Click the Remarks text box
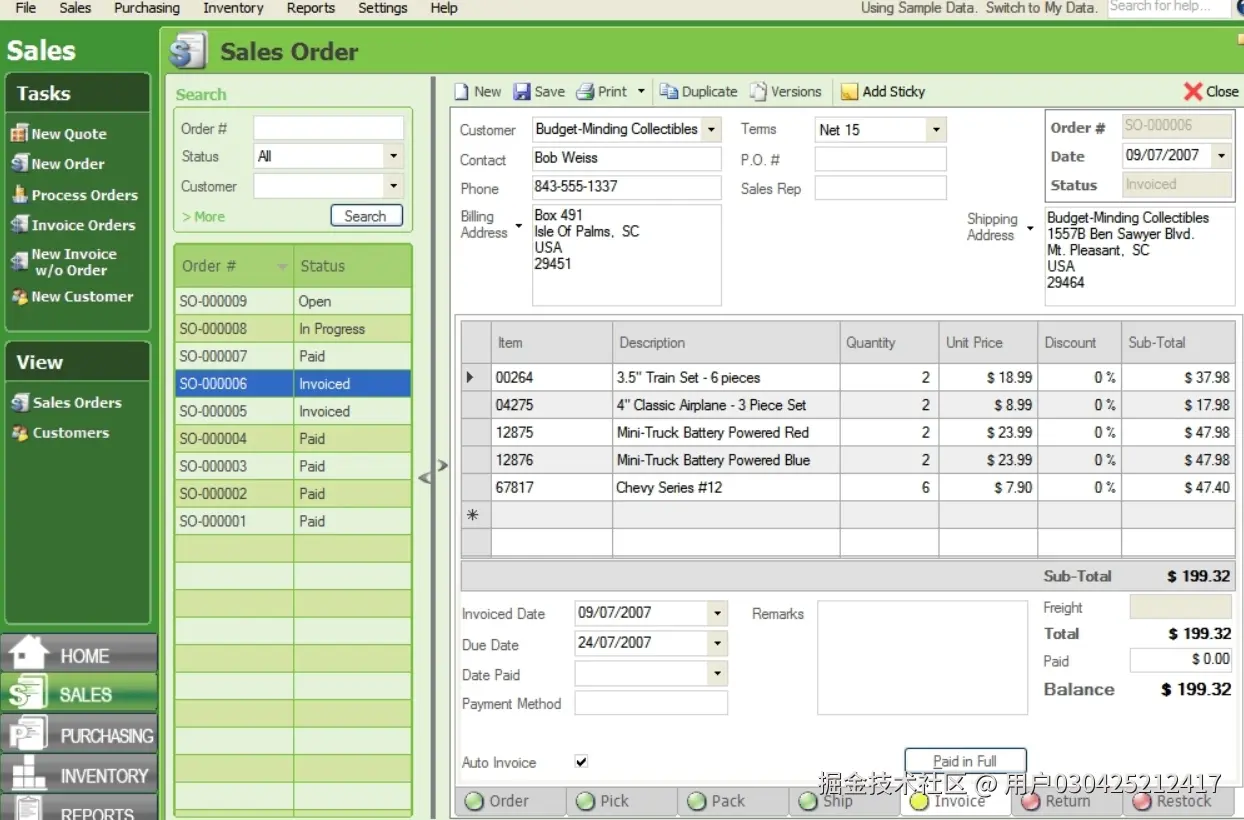 click(922, 657)
